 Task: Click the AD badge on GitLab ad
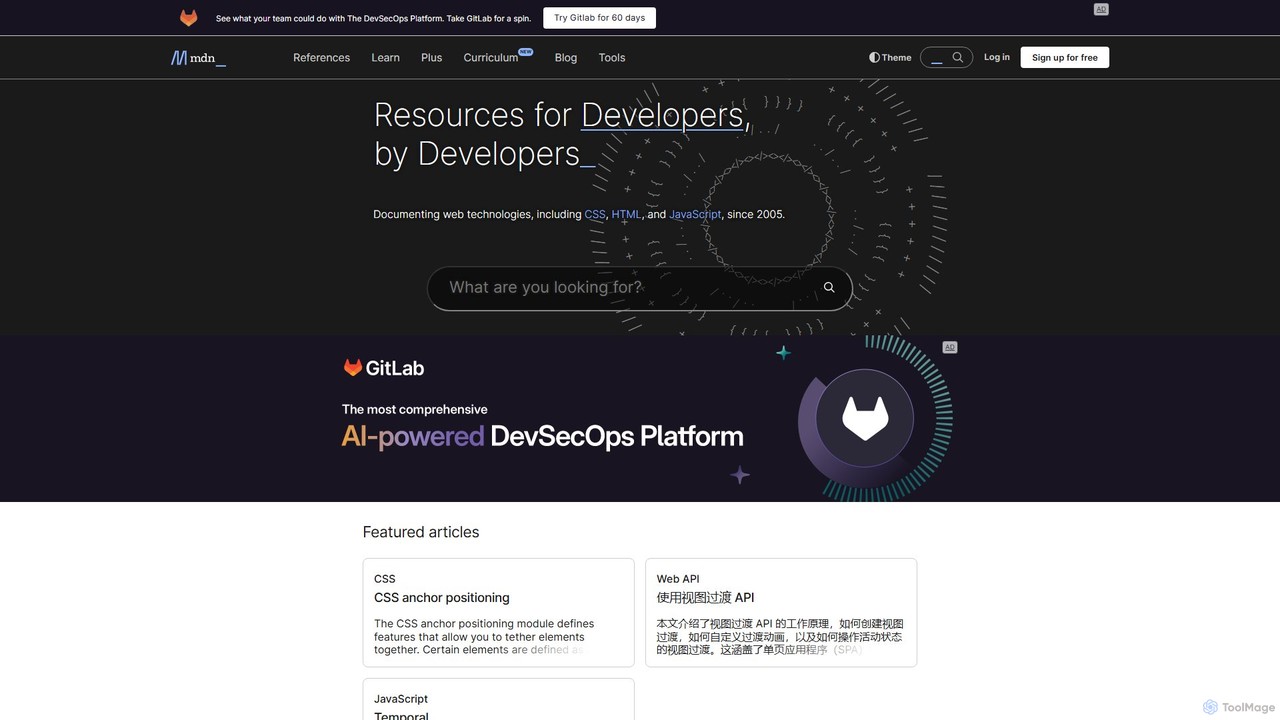click(950, 347)
